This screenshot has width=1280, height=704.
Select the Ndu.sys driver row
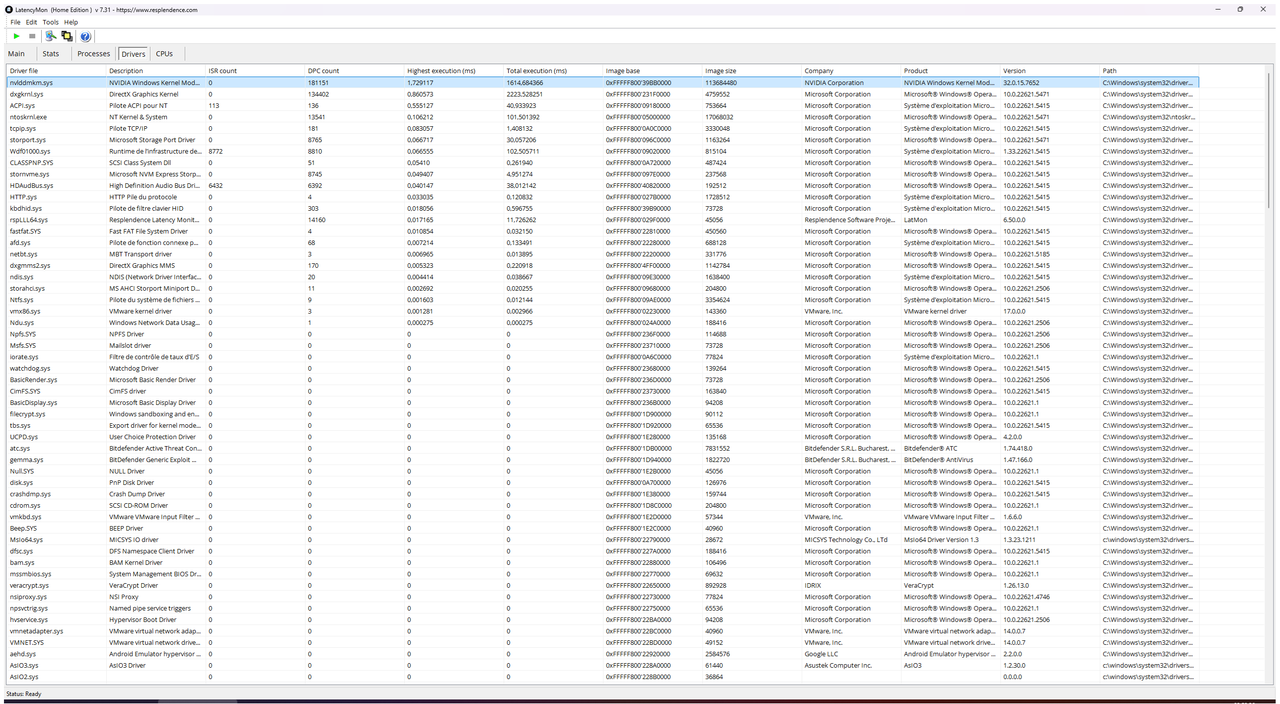602,323
